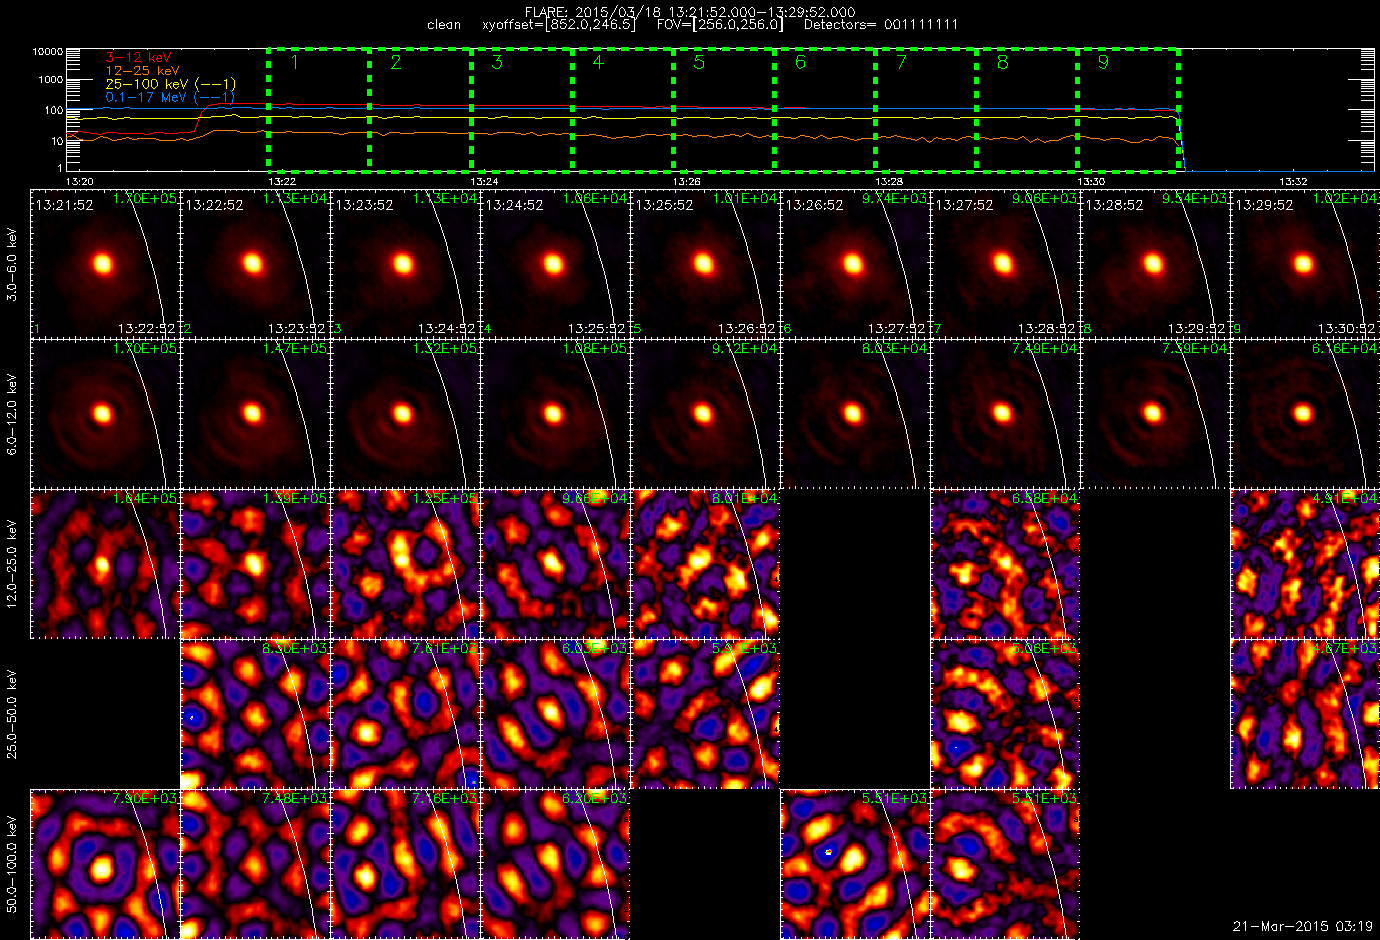Click the vertical "50.0-100.0 keV" row label
Screen dimensions: 1380x940
point(12,864)
